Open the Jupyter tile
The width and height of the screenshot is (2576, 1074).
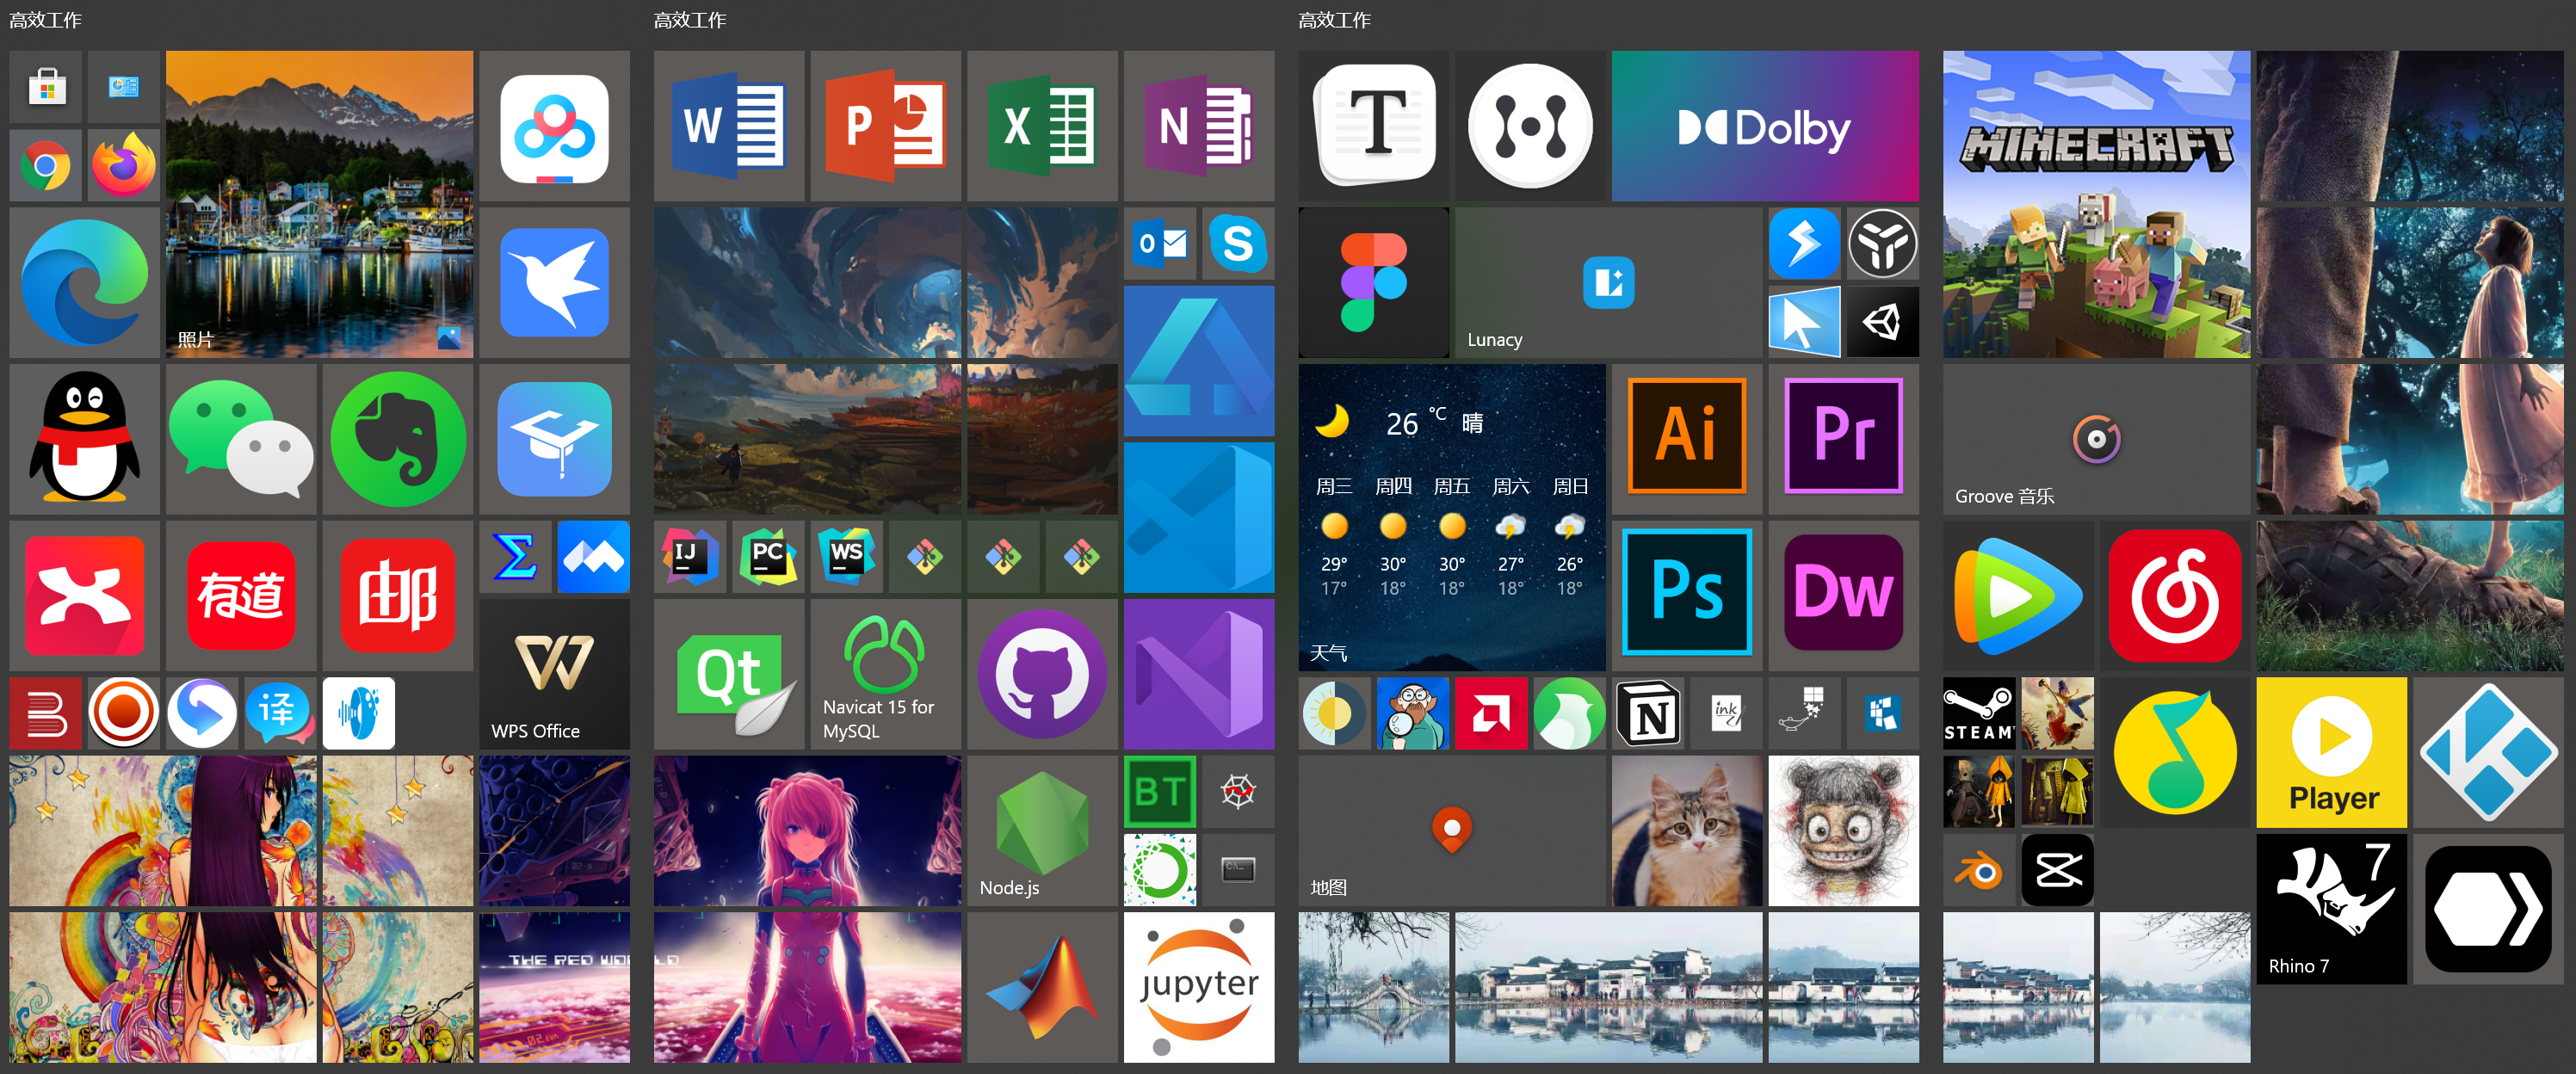click(x=1198, y=987)
